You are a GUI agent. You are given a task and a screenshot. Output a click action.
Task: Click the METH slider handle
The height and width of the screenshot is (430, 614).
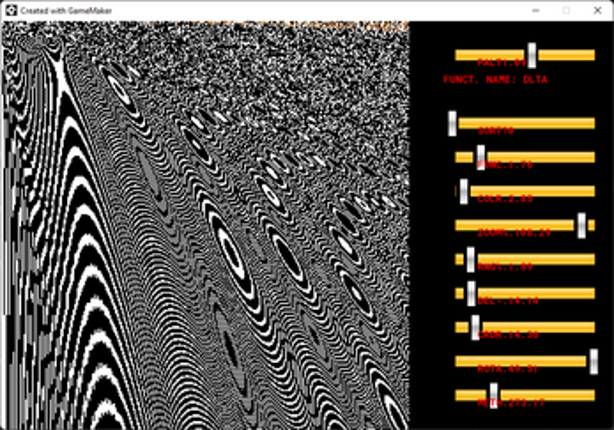point(494,396)
